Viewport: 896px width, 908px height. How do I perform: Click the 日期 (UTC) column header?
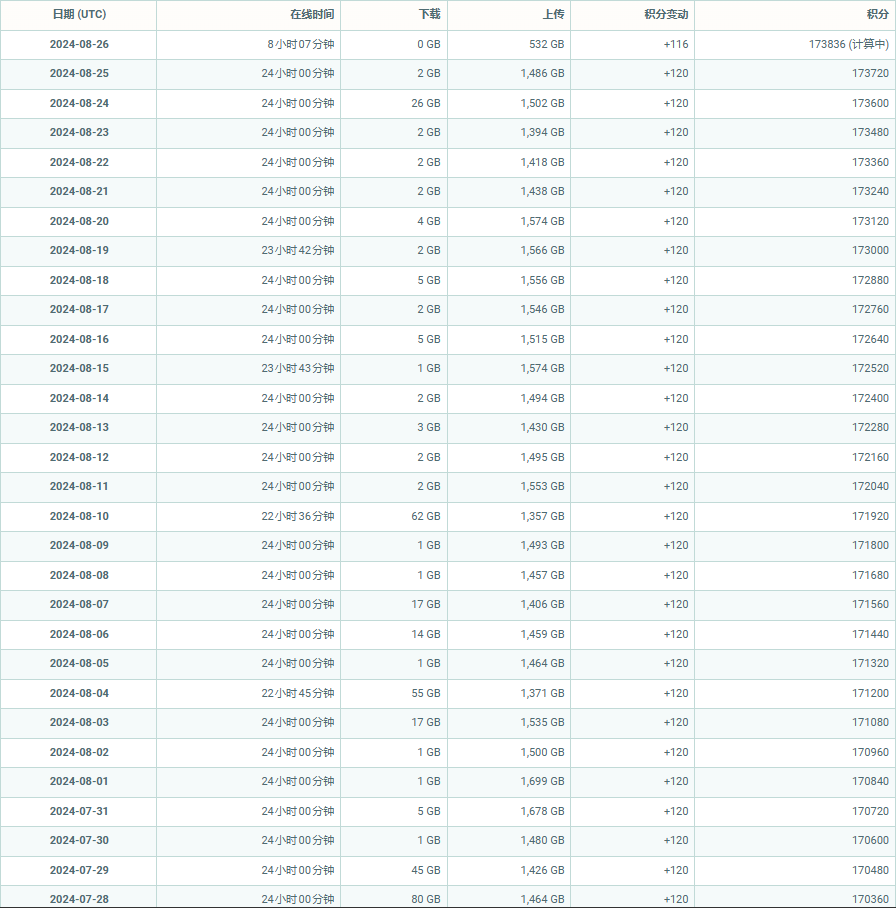79,15
